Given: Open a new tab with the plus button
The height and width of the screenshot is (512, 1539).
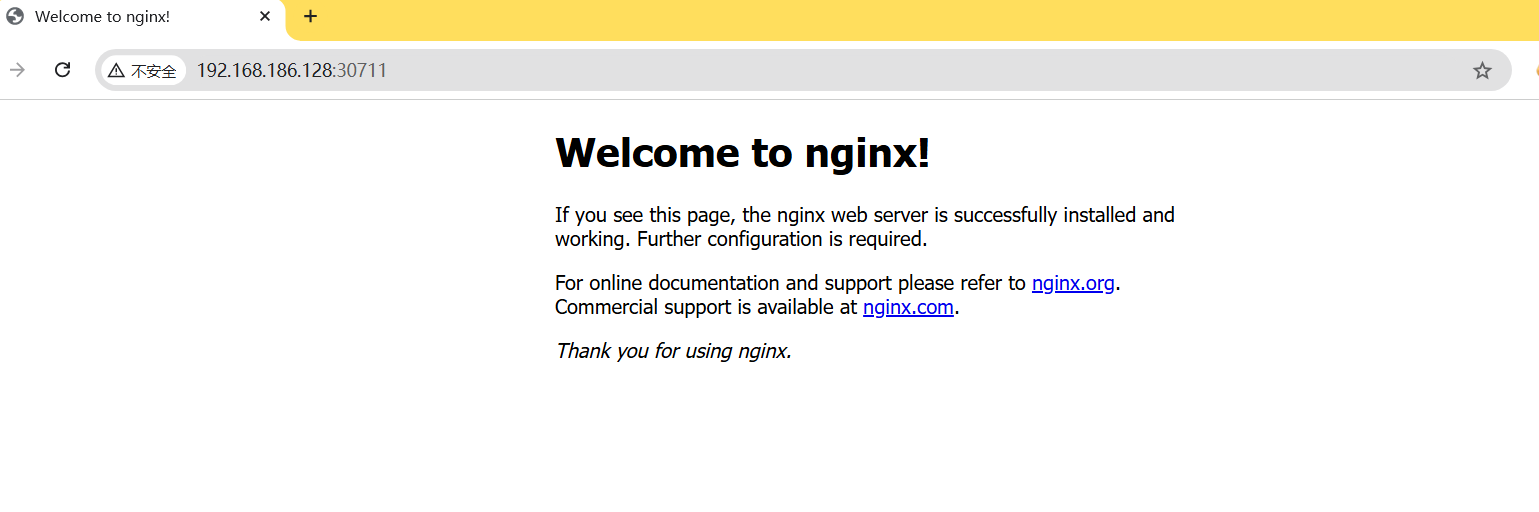Looking at the screenshot, I should 310,16.
